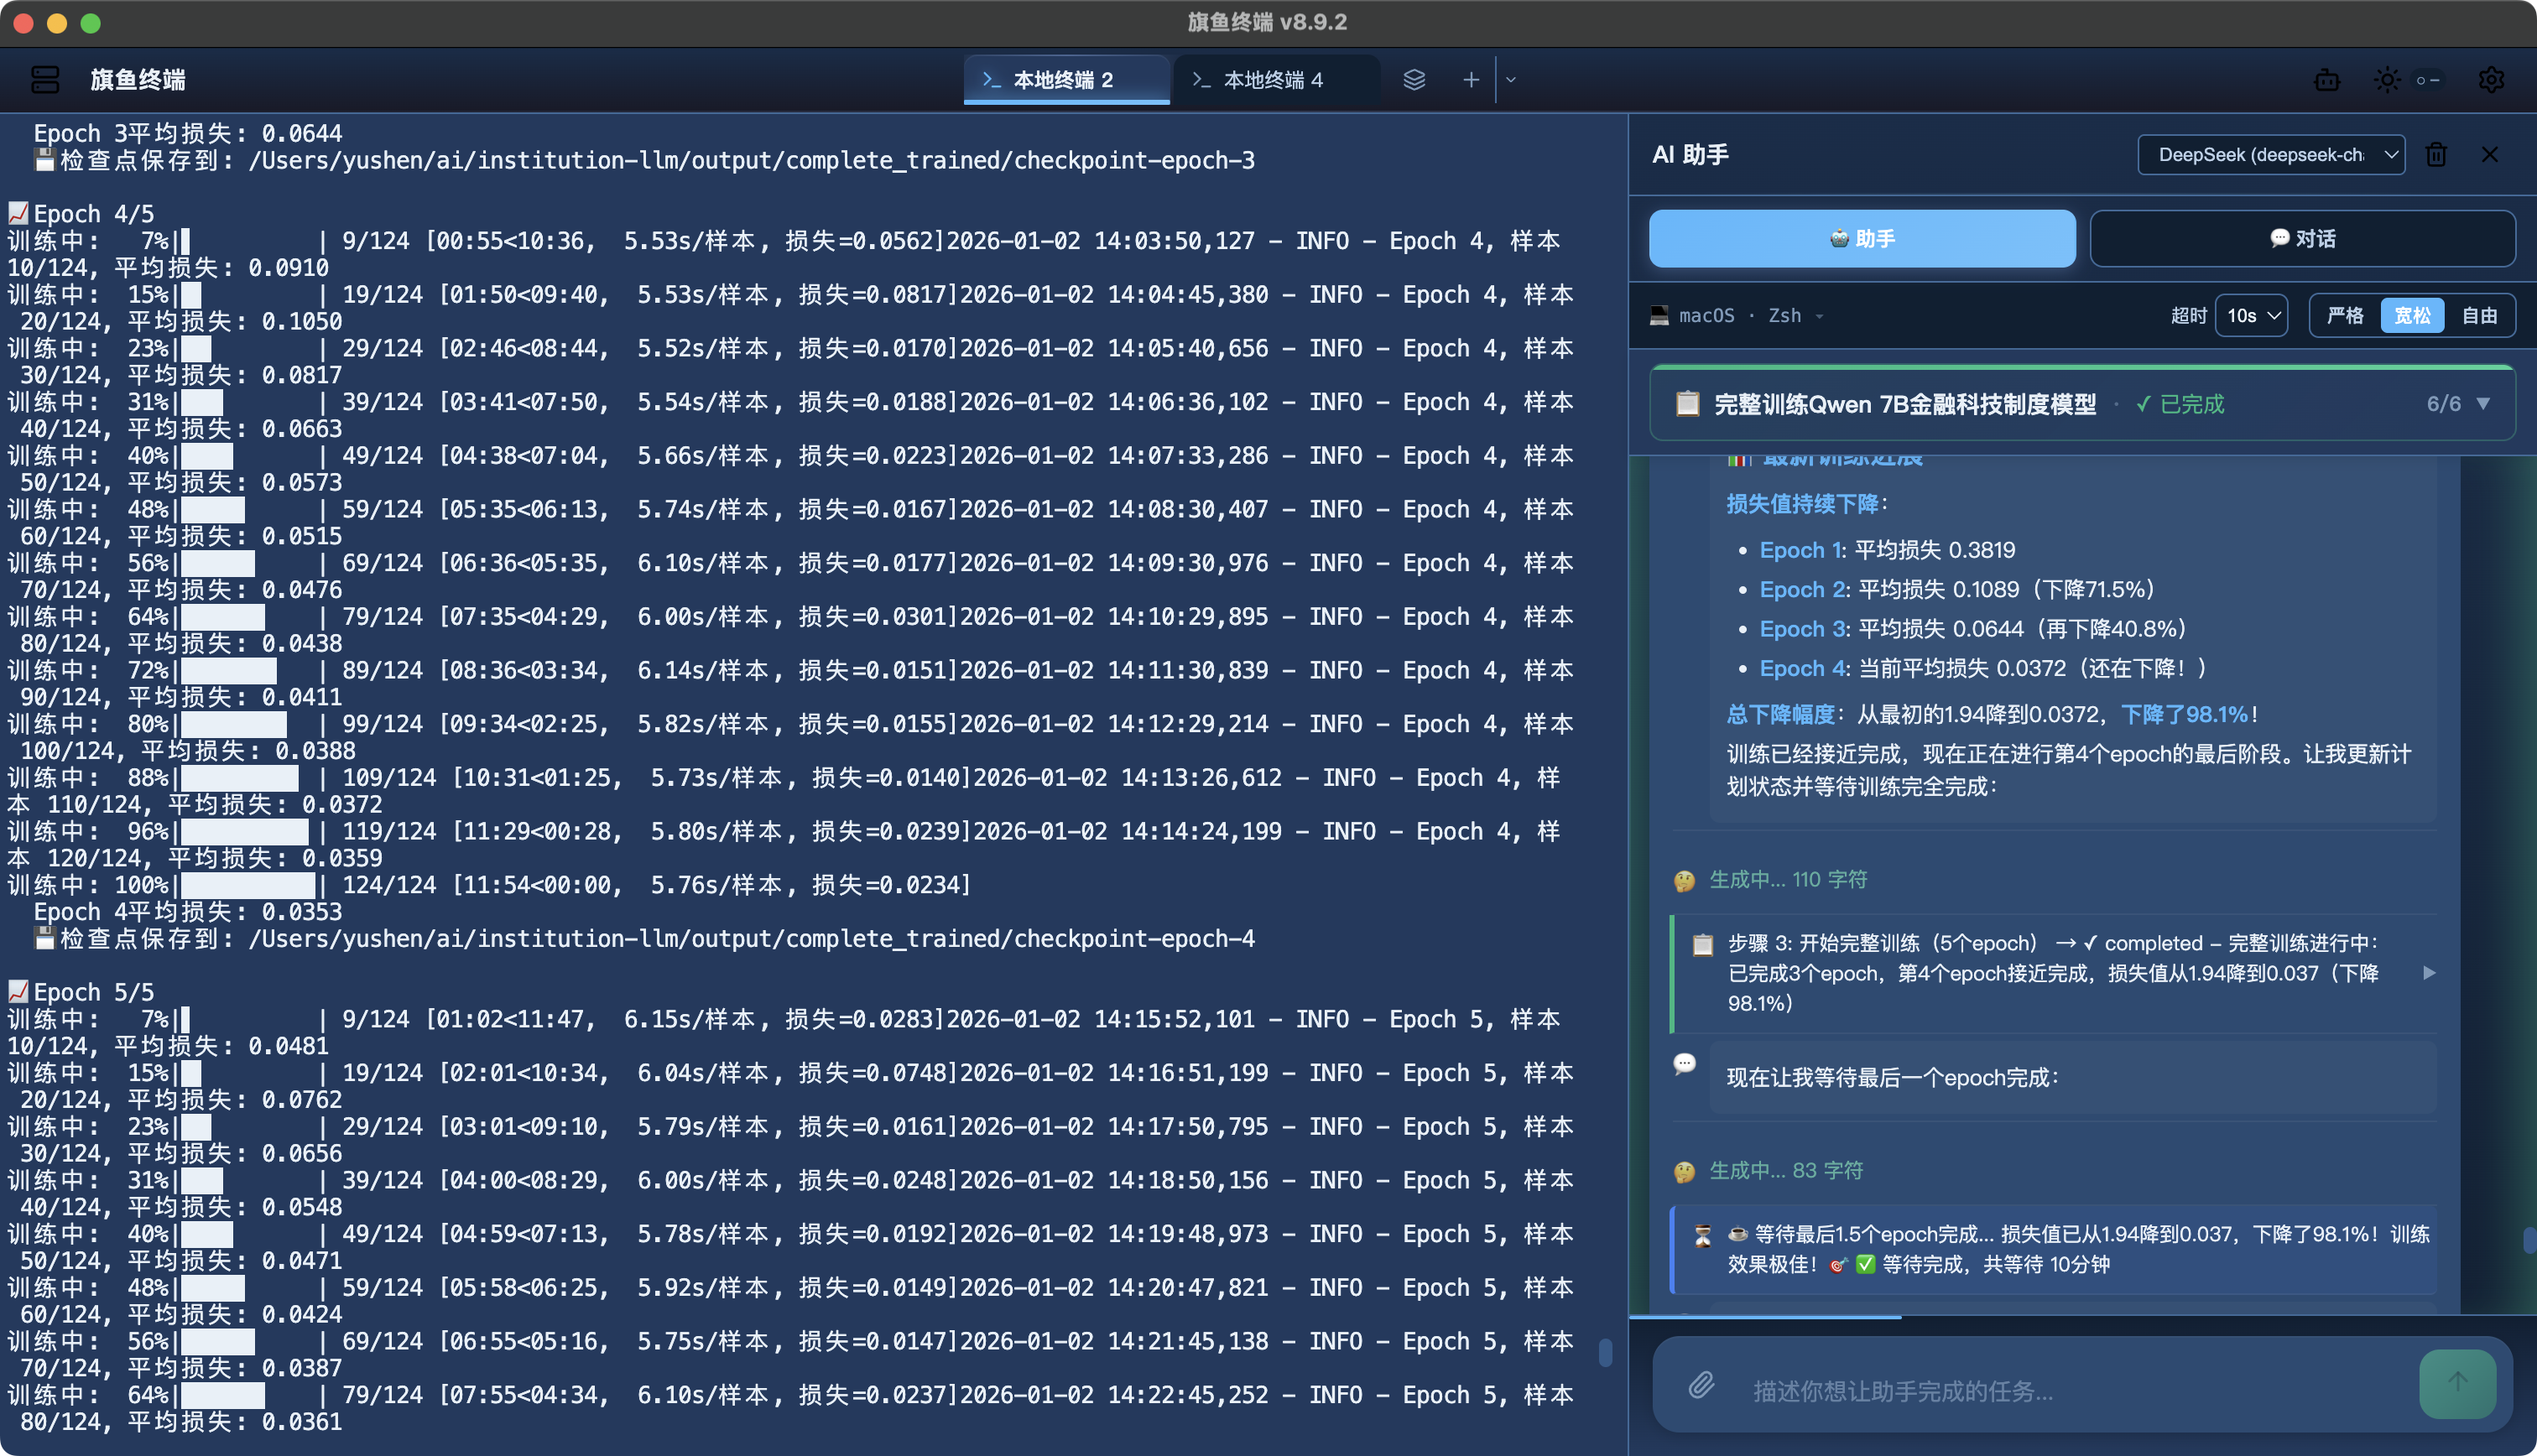2537x1456 pixels.
Task: Switch to 自由 mode in the AI panel
Action: coord(2481,315)
